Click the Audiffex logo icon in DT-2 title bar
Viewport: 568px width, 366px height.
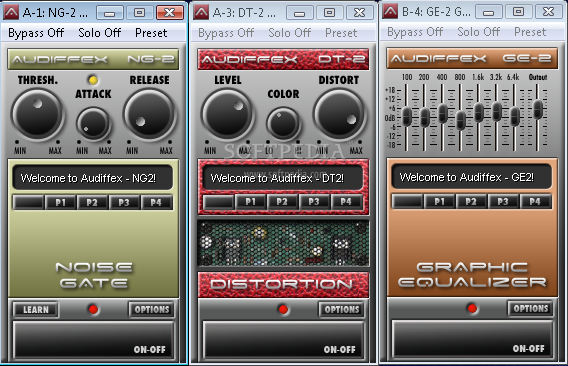click(201, 12)
